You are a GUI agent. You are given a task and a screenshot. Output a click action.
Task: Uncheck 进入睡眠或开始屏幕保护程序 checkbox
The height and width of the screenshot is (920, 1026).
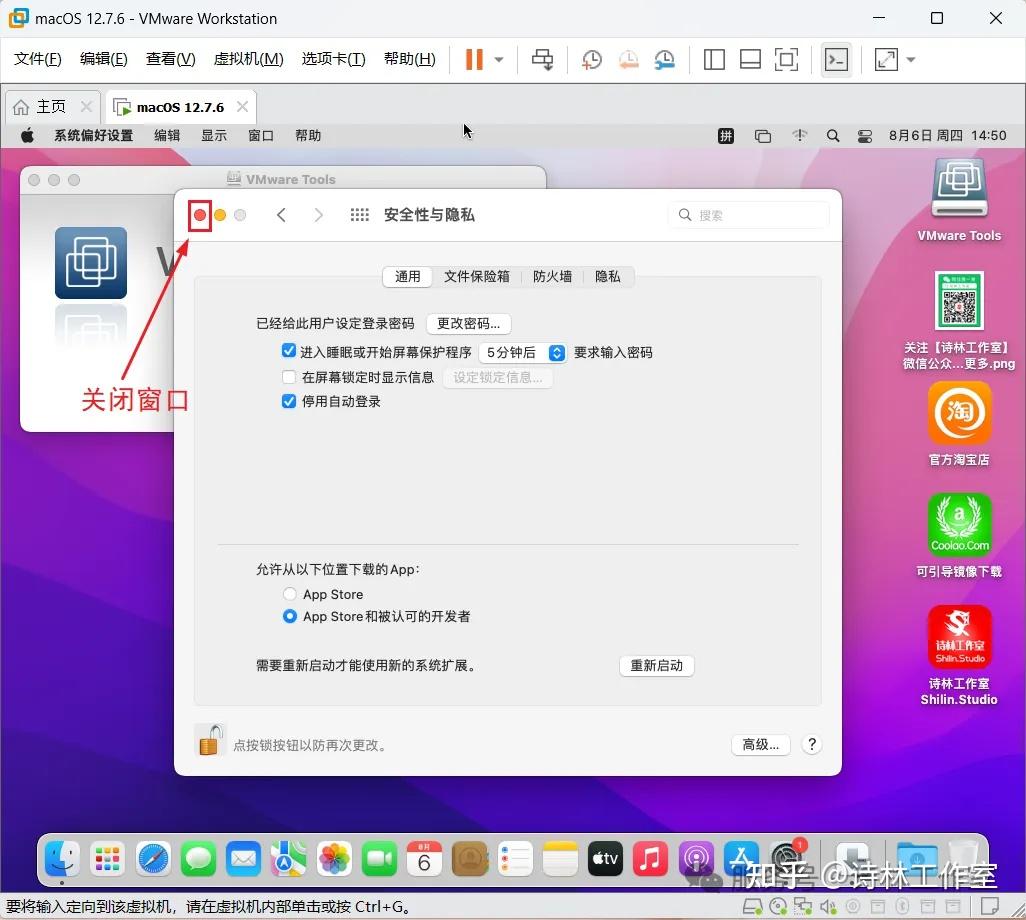[289, 351]
